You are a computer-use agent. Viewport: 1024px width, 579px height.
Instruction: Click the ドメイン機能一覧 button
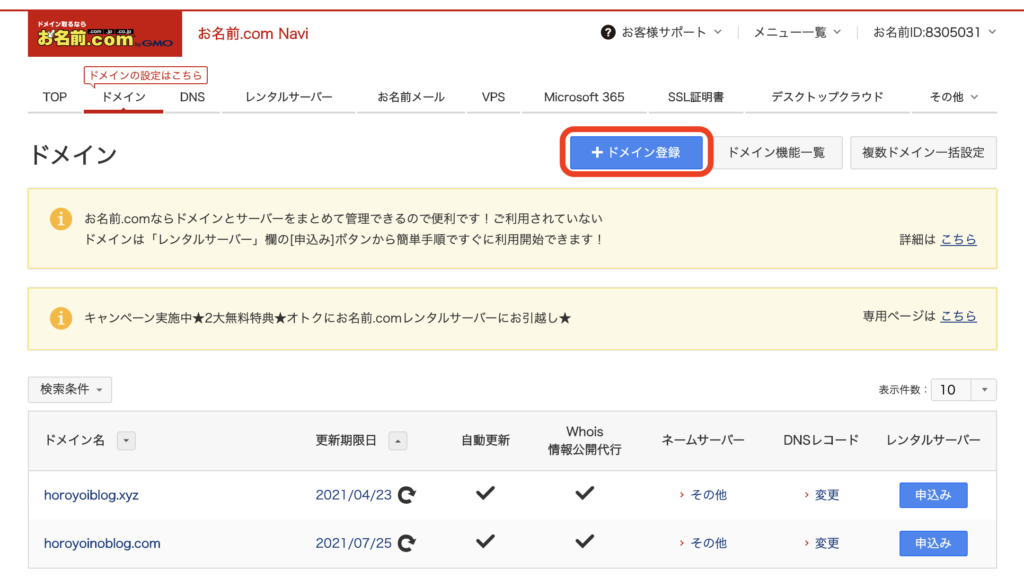click(776, 153)
